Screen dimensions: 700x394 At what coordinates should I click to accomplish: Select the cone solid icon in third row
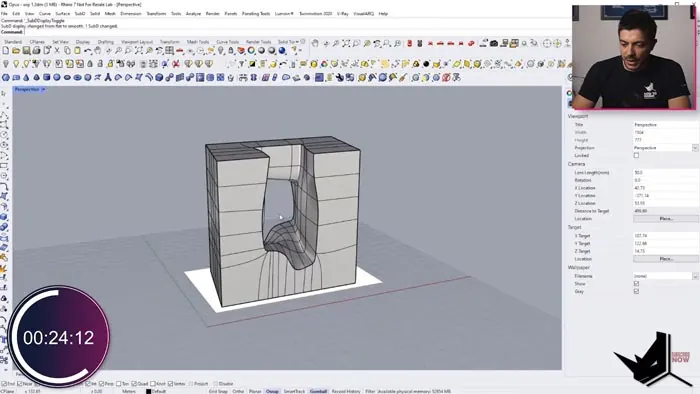click(26, 77)
